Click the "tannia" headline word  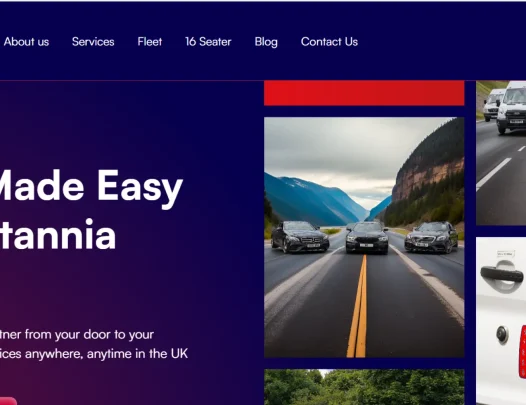[58, 234]
